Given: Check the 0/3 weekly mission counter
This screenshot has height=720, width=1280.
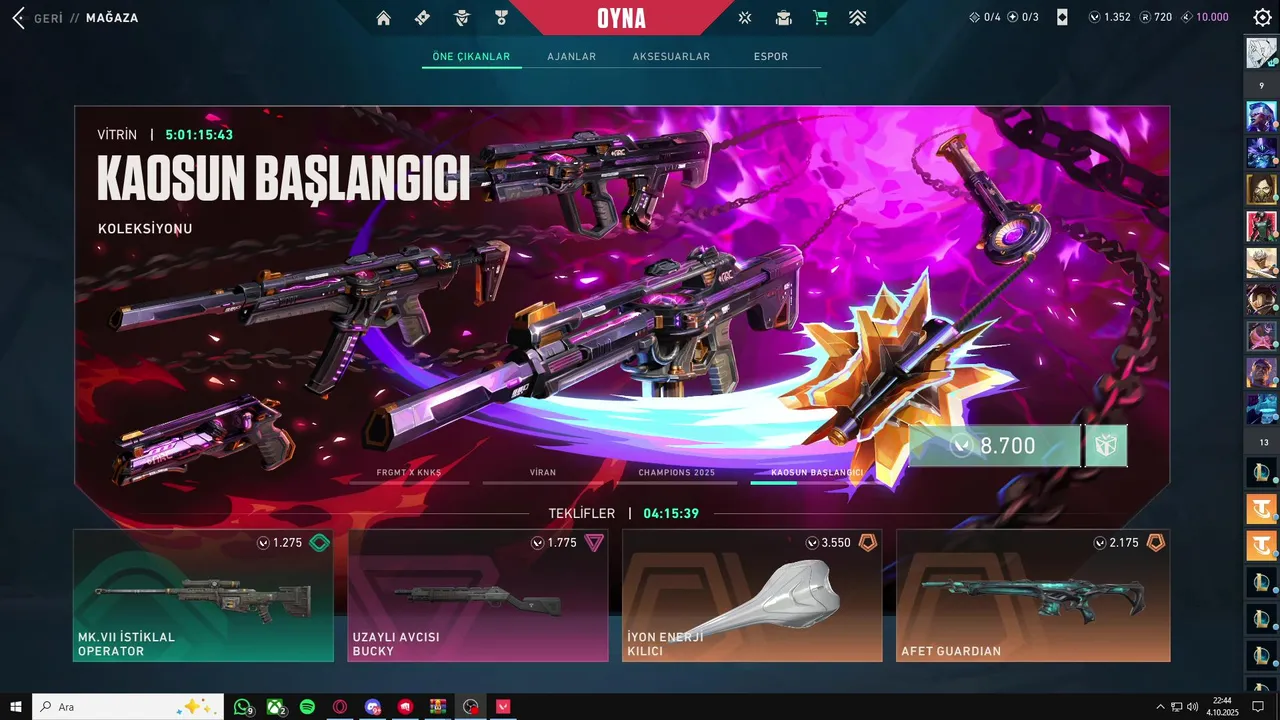Looking at the screenshot, I should [x=1023, y=17].
